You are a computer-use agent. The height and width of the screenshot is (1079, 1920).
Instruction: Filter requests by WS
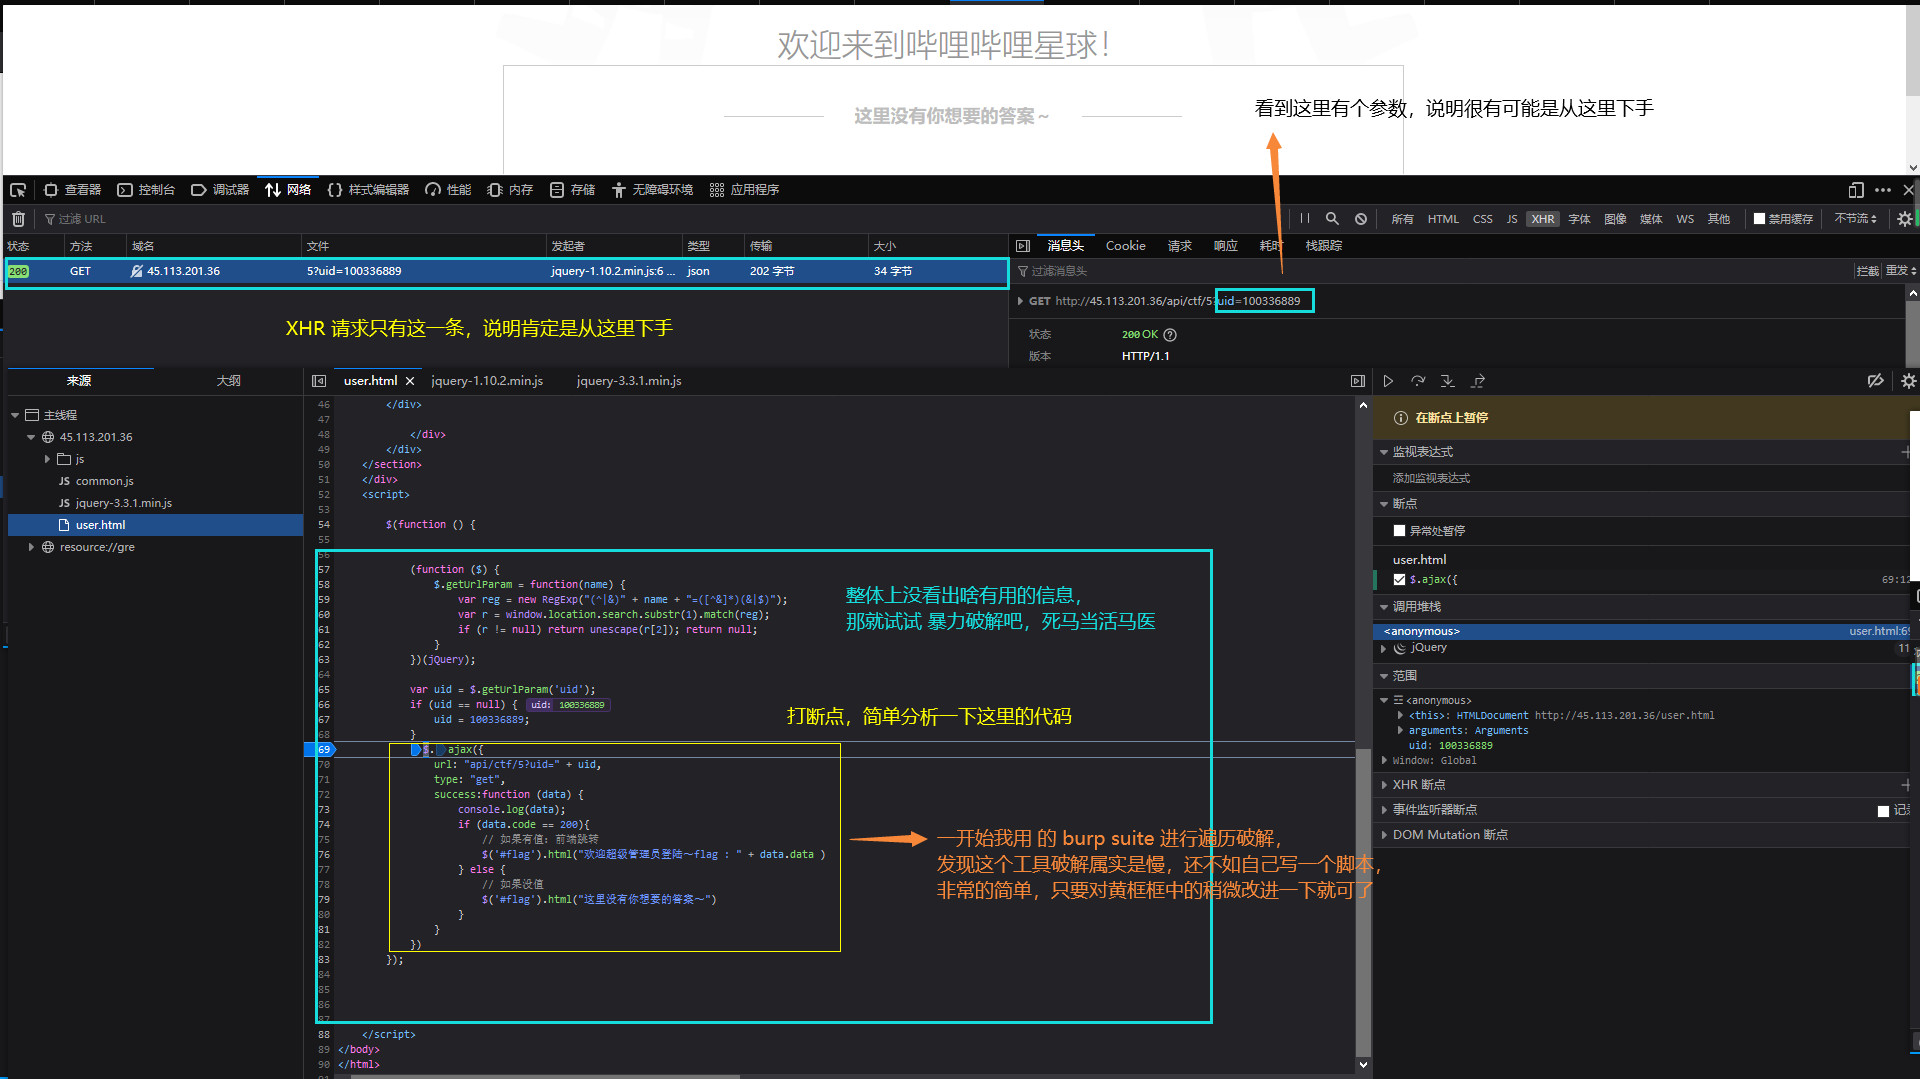pyautogui.click(x=1685, y=219)
